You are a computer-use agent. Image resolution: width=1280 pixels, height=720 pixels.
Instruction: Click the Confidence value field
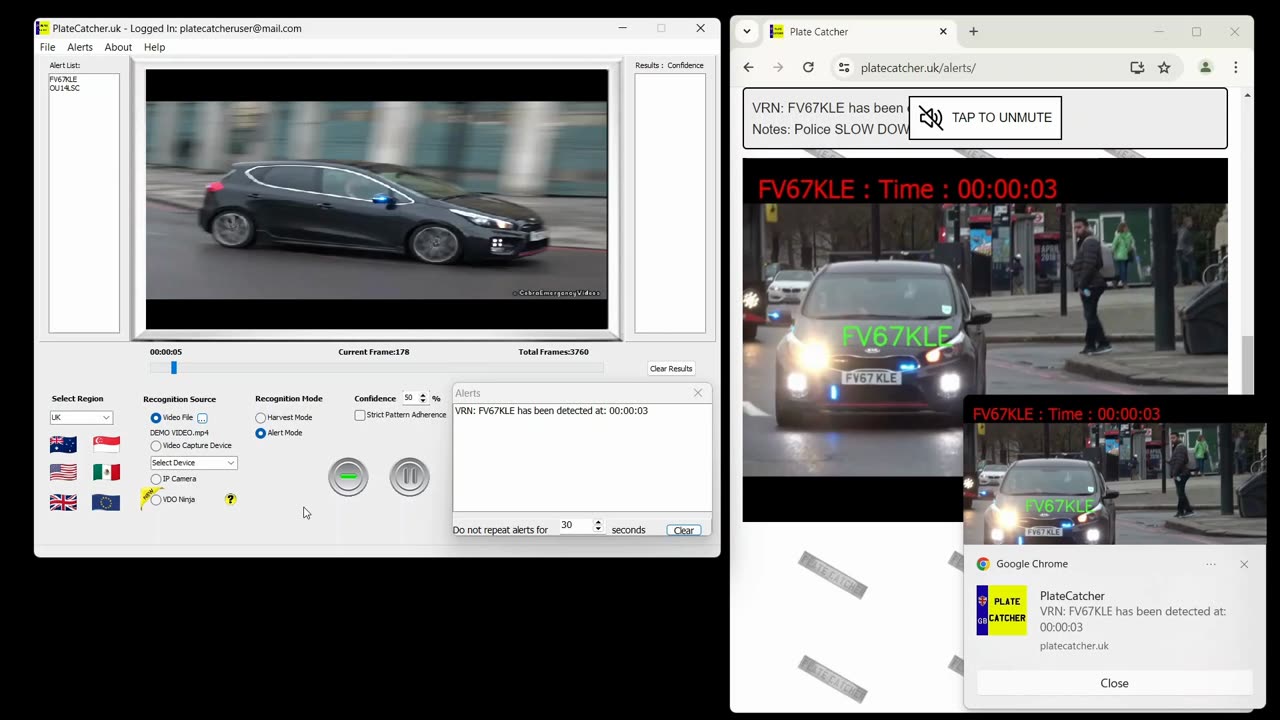click(409, 398)
